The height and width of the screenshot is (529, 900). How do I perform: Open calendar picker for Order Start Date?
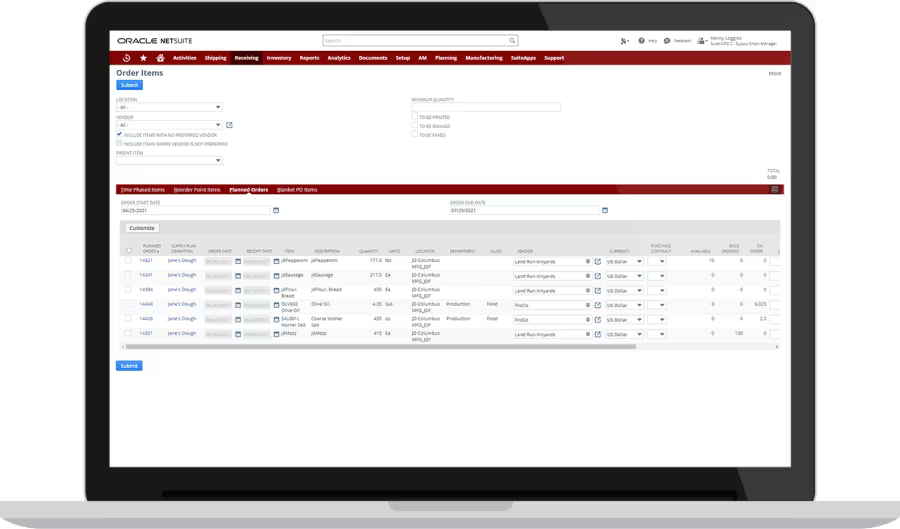(276, 211)
